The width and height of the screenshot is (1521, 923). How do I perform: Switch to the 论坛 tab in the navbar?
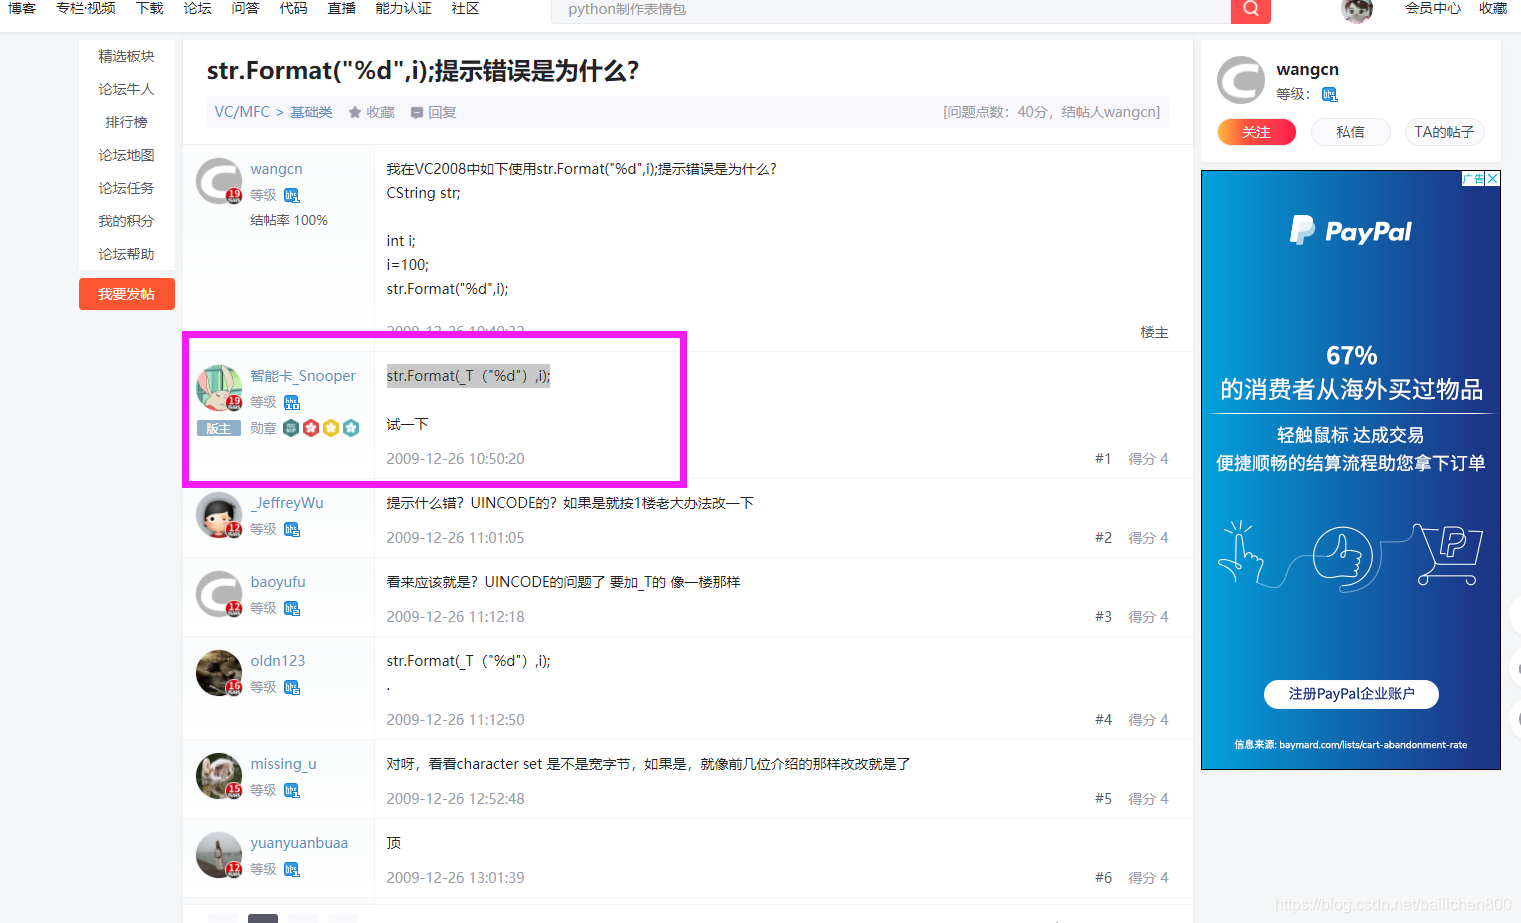click(196, 8)
